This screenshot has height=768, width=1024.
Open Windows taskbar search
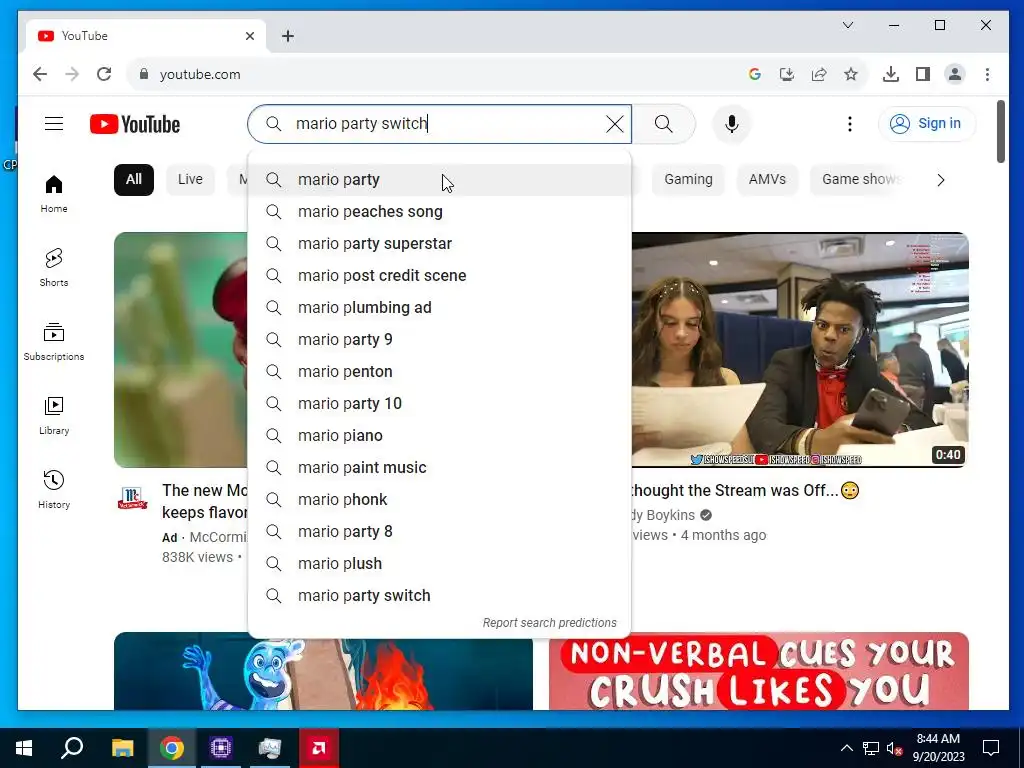(x=72, y=748)
